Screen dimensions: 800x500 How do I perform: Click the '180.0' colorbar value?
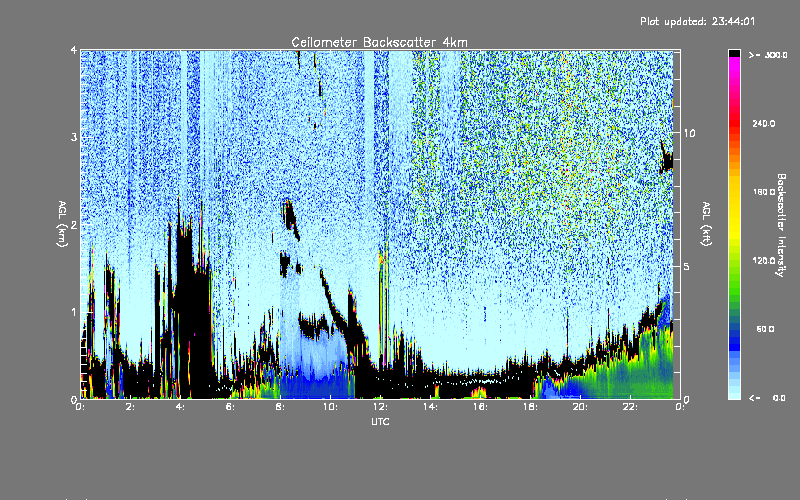(x=763, y=192)
